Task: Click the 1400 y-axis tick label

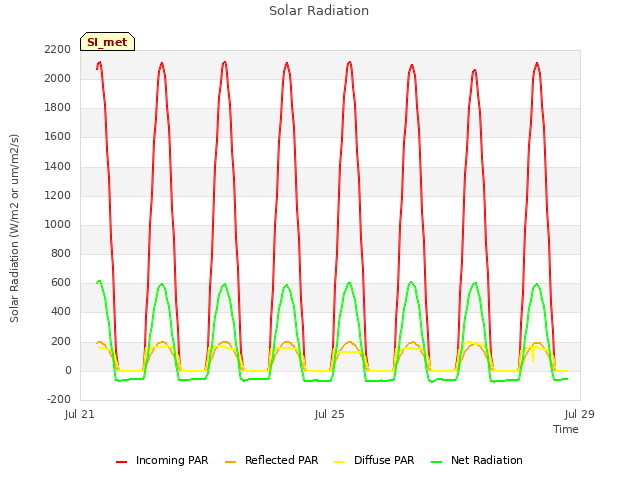Action: [x=58, y=166]
